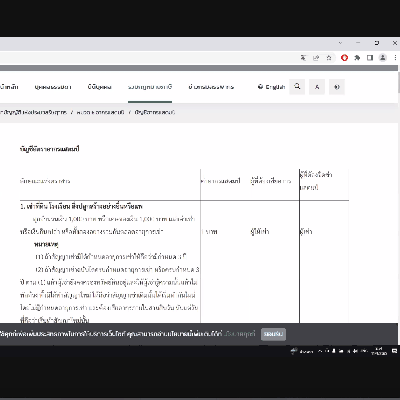400x400 pixels.
Task: Open the Windows notification center icon
Action: tap(394, 351)
